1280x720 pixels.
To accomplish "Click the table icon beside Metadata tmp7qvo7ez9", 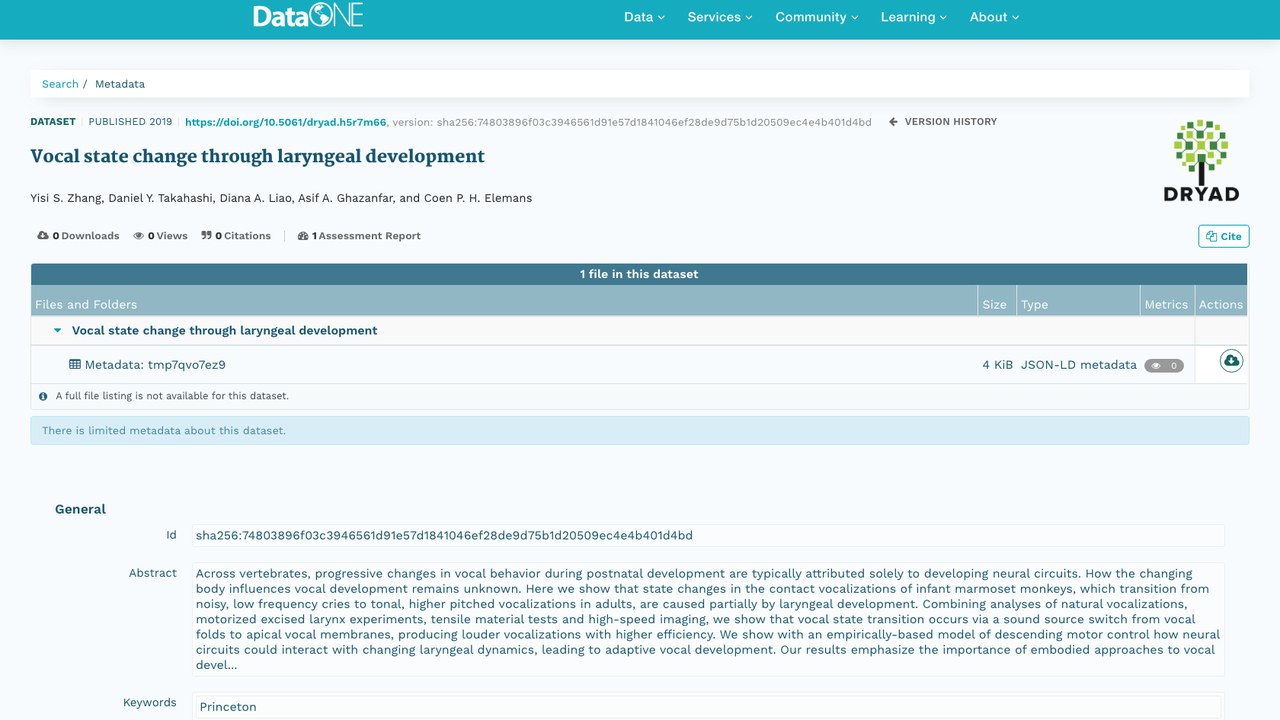I will 75,365.
